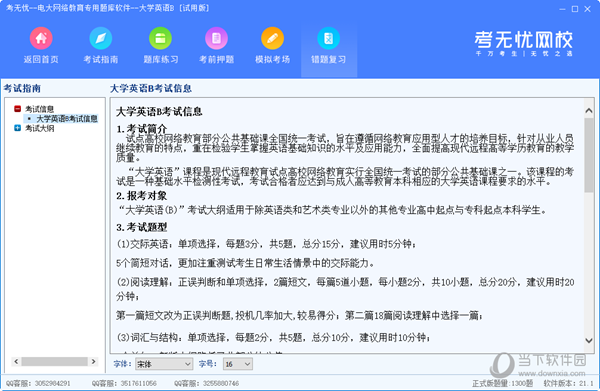The image size is (600, 391).
Task: Close the application window
Action: click(587, 9)
